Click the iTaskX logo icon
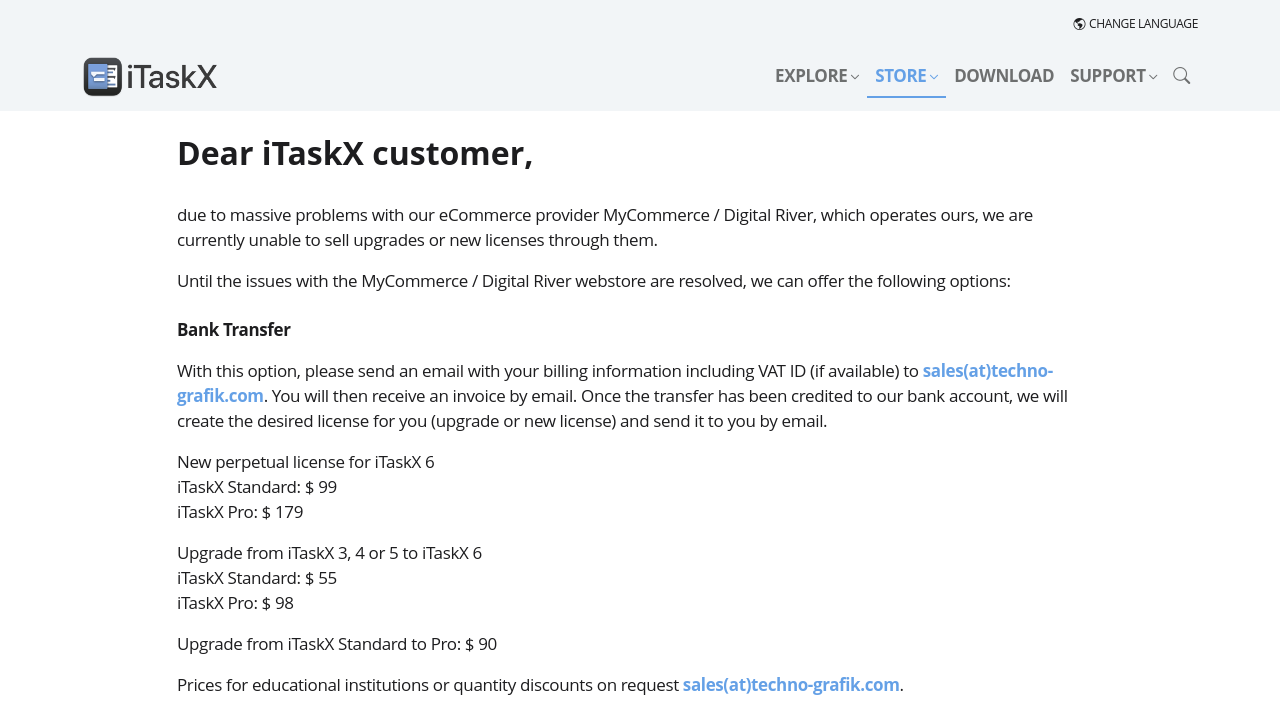Viewport: 1280px width, 720px height. tap(103, 77)
